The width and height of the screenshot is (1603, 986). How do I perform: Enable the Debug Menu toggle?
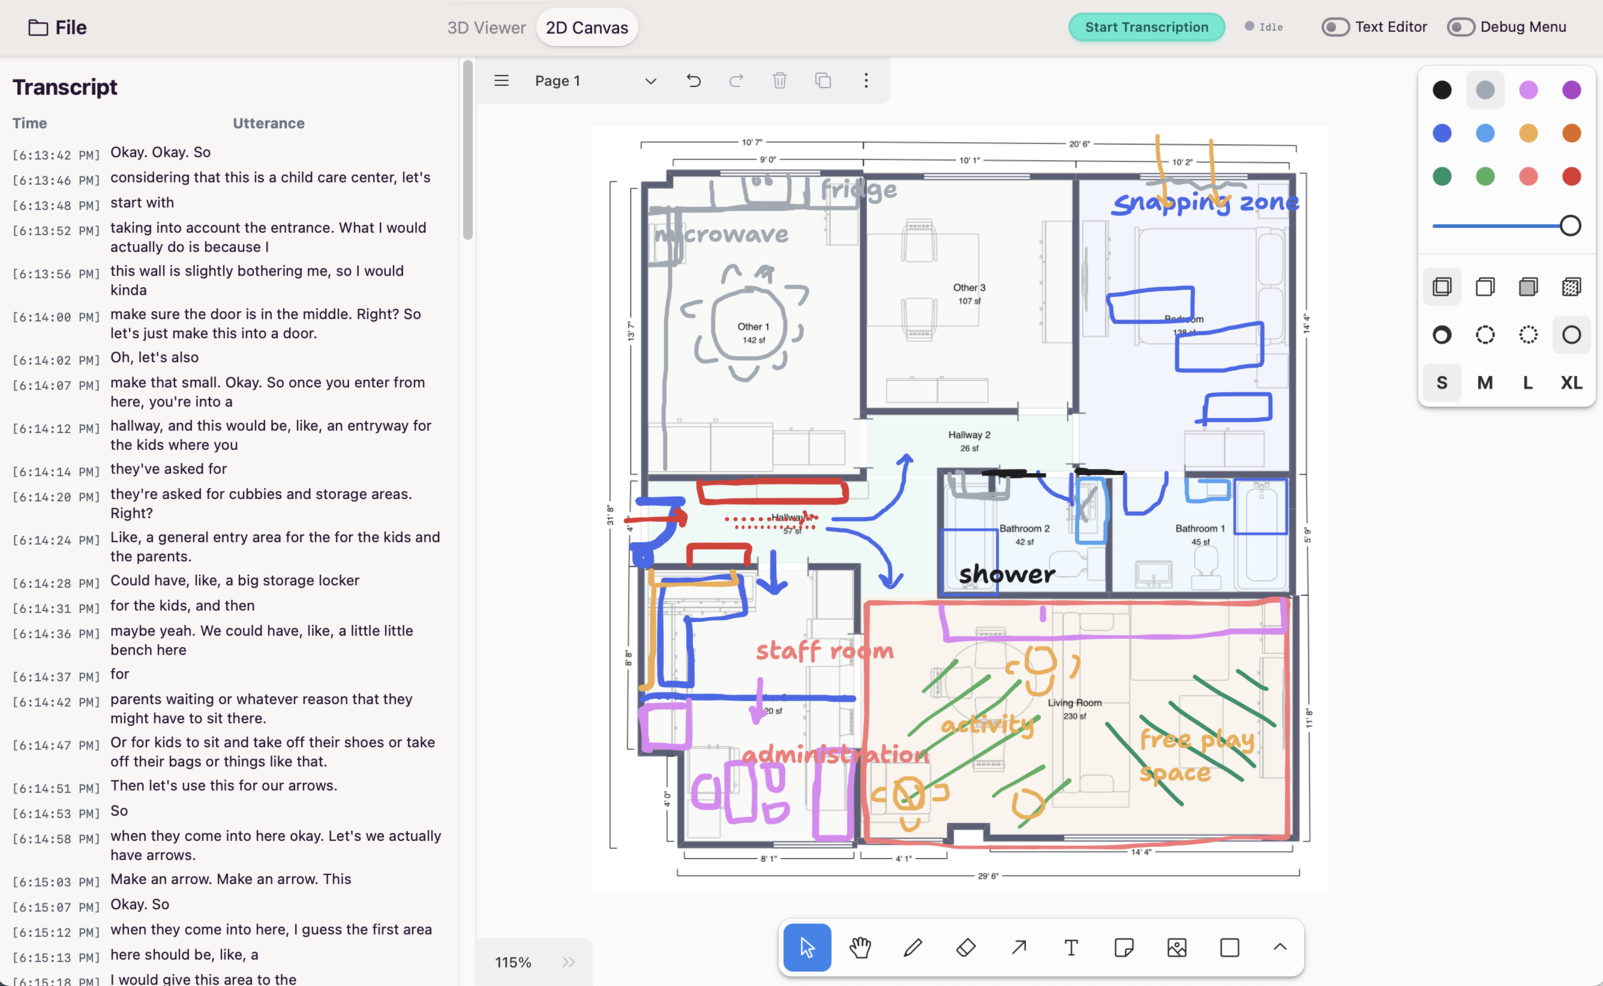point(1461,27)
